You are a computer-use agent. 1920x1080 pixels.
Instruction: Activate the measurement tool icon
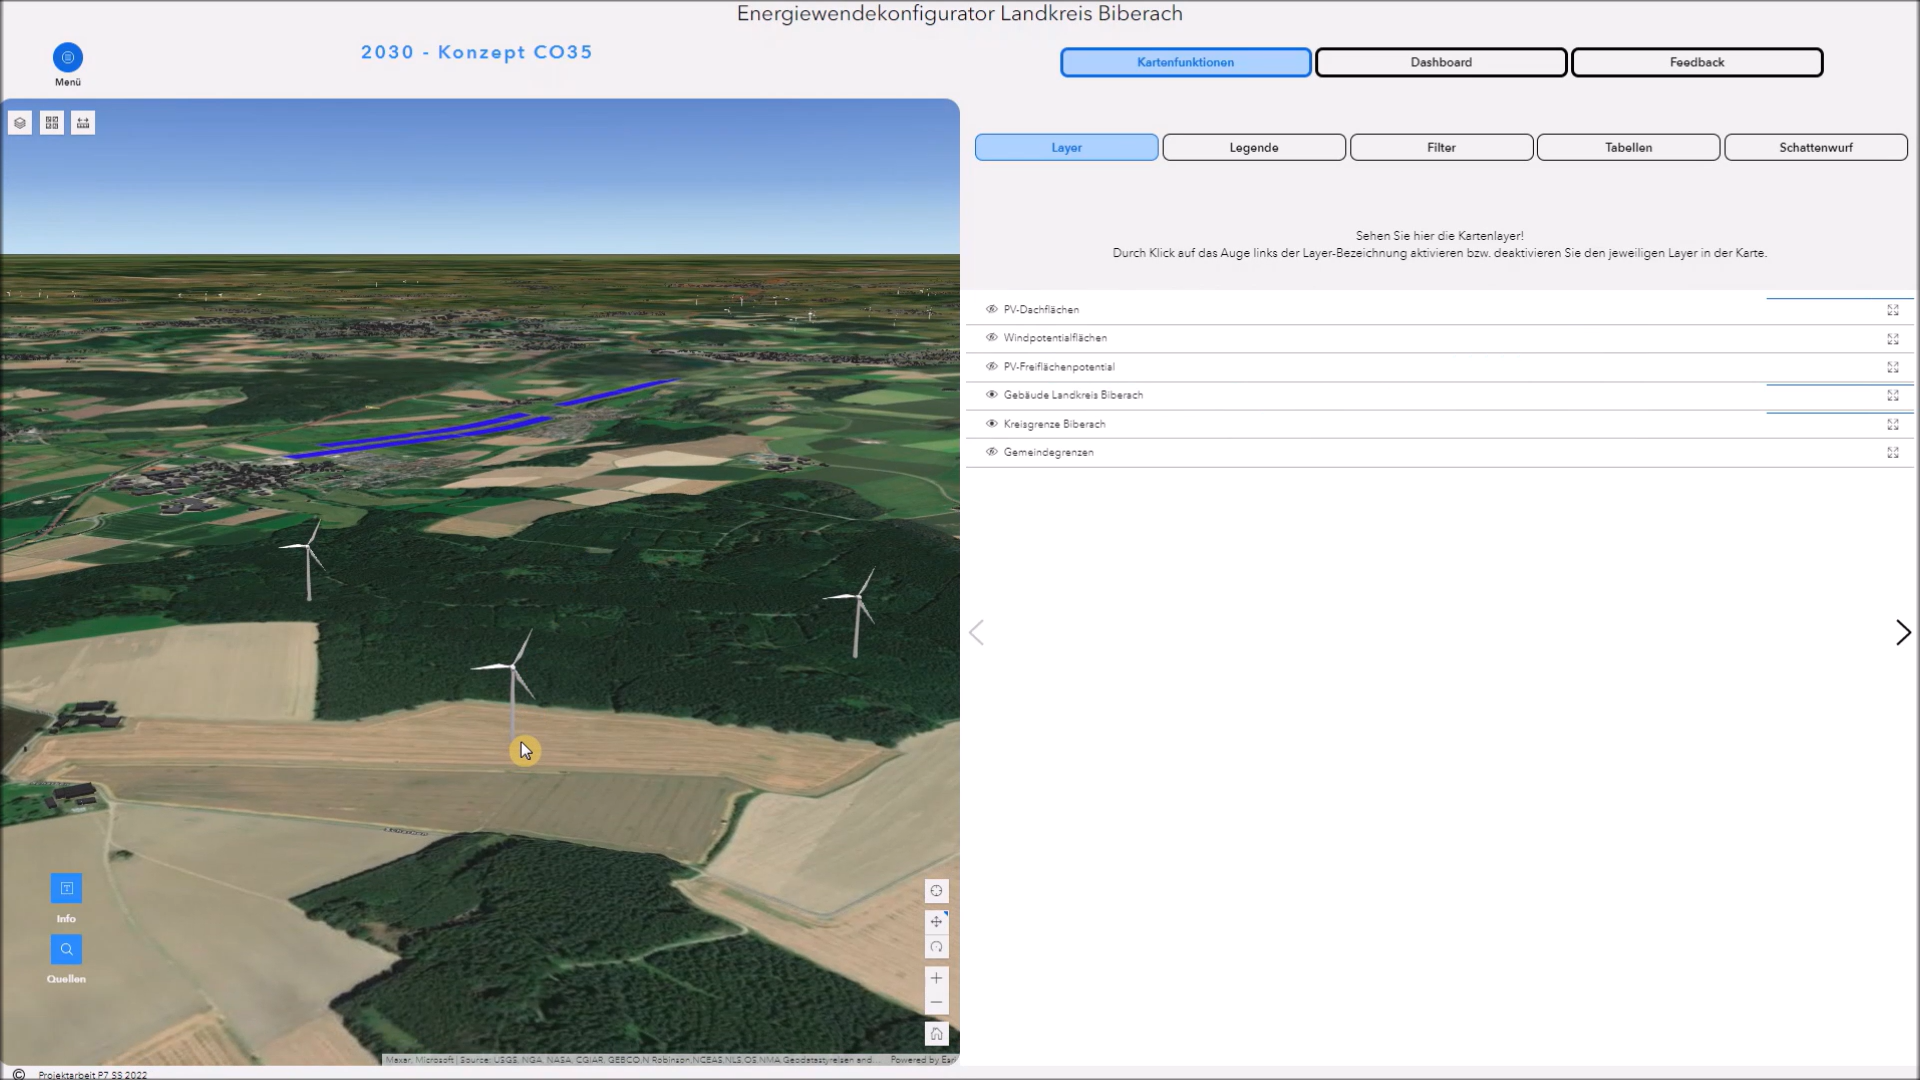click(83, 123)
